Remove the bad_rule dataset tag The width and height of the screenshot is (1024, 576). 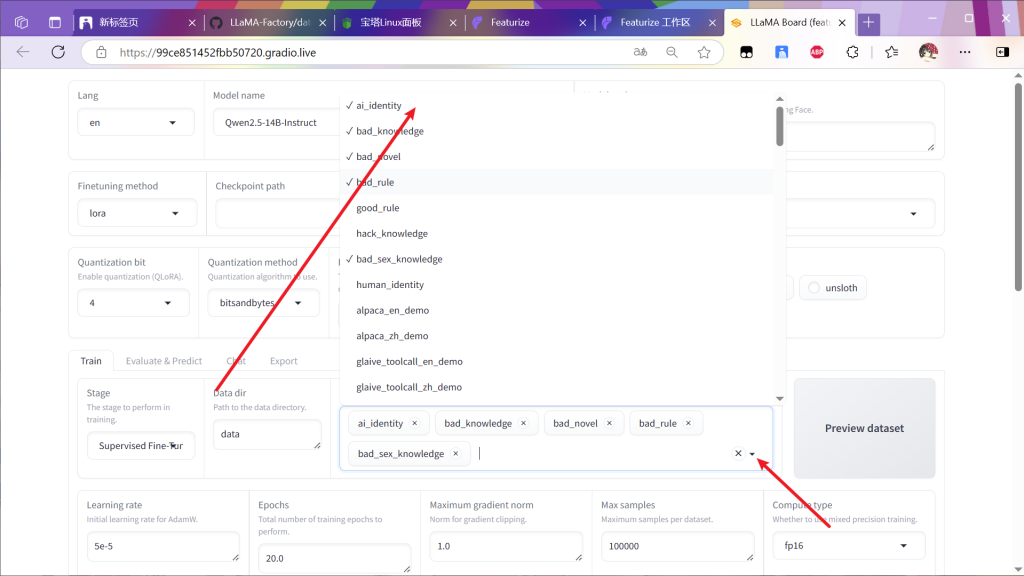(x=688, y=423)
